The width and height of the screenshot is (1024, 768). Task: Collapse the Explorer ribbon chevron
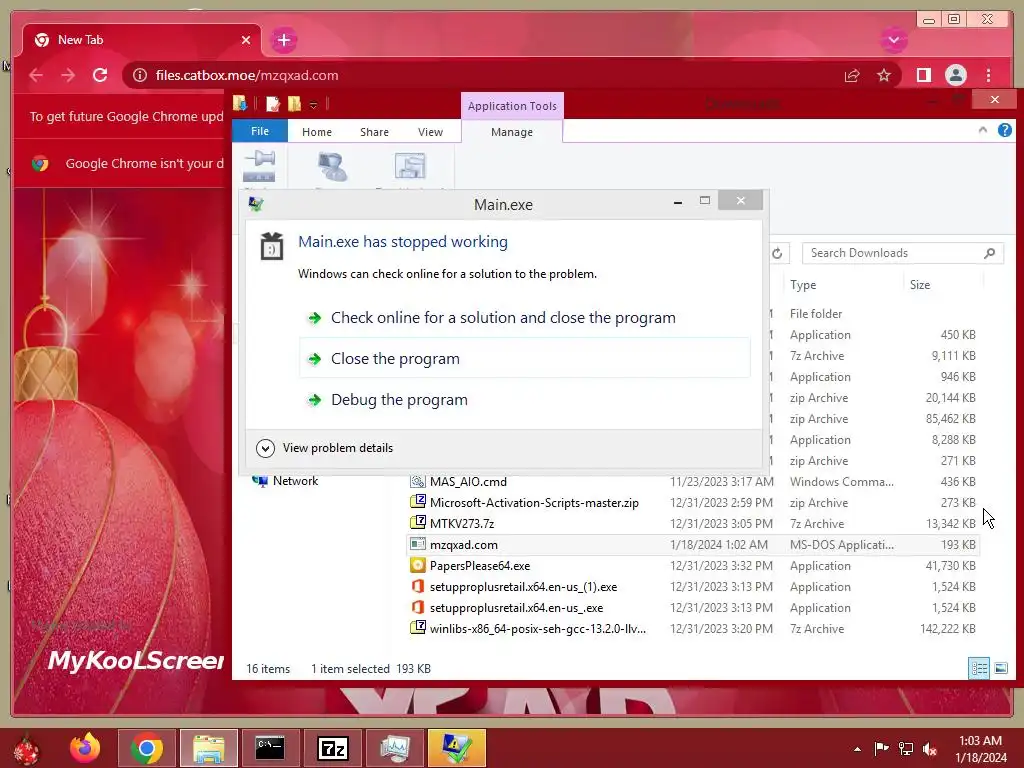click(983, 130)
